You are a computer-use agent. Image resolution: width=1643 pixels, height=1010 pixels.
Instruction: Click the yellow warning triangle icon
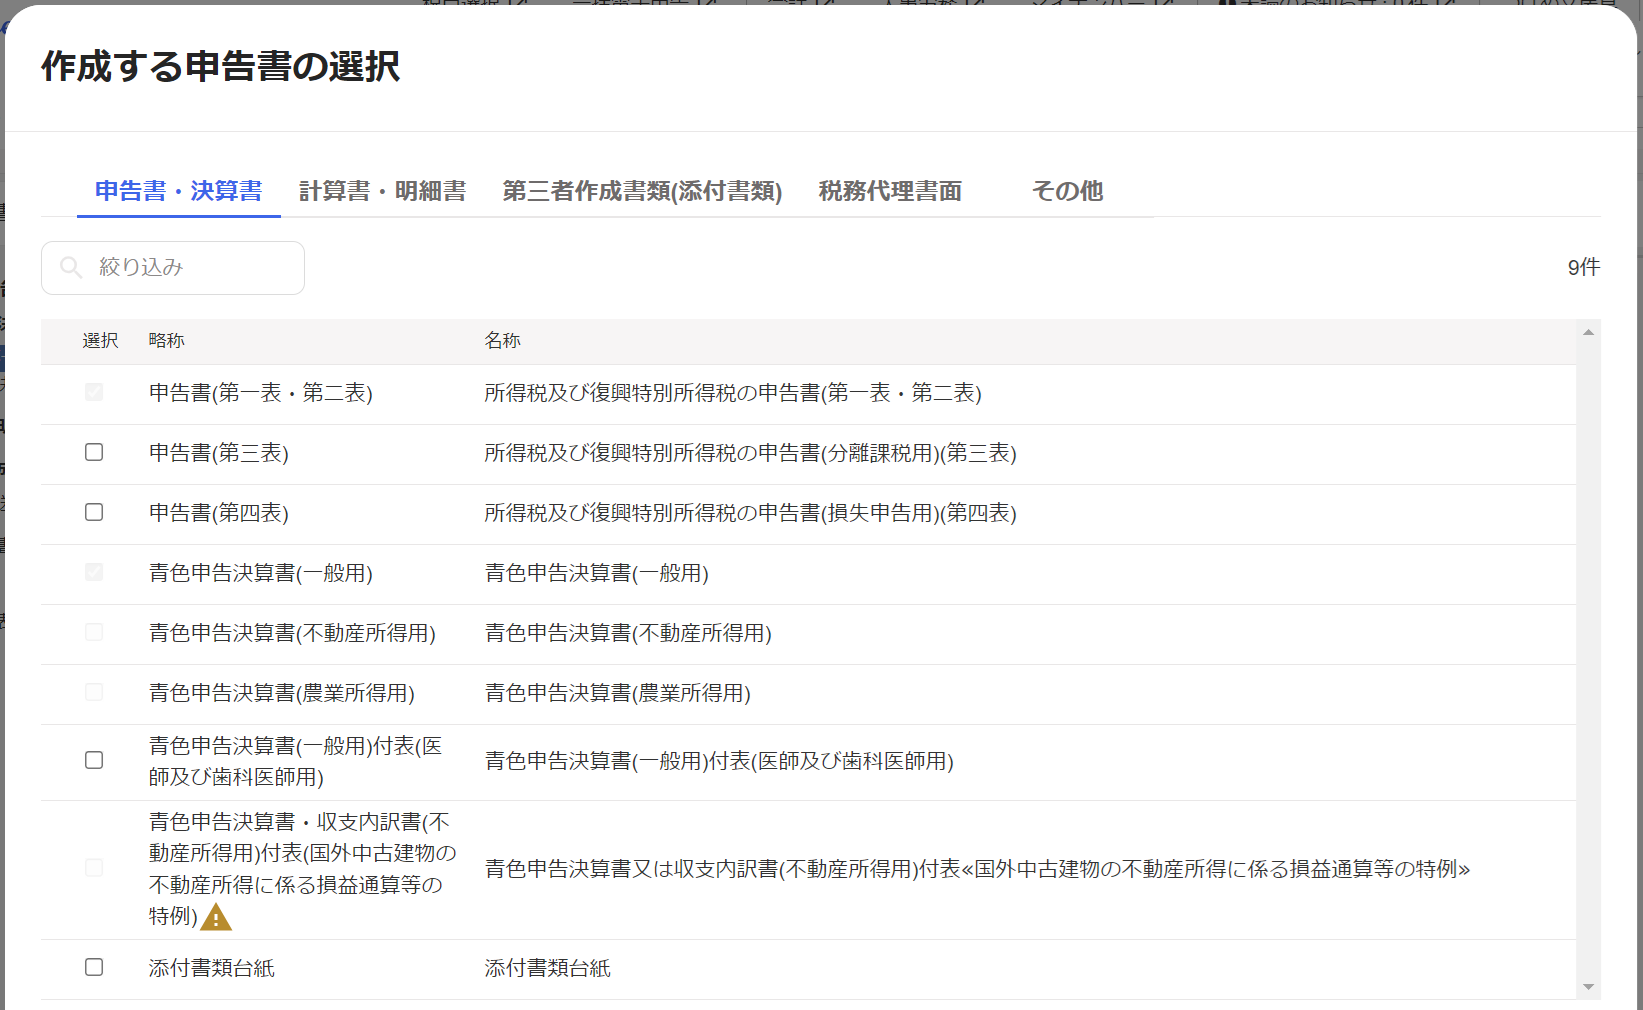216,917
